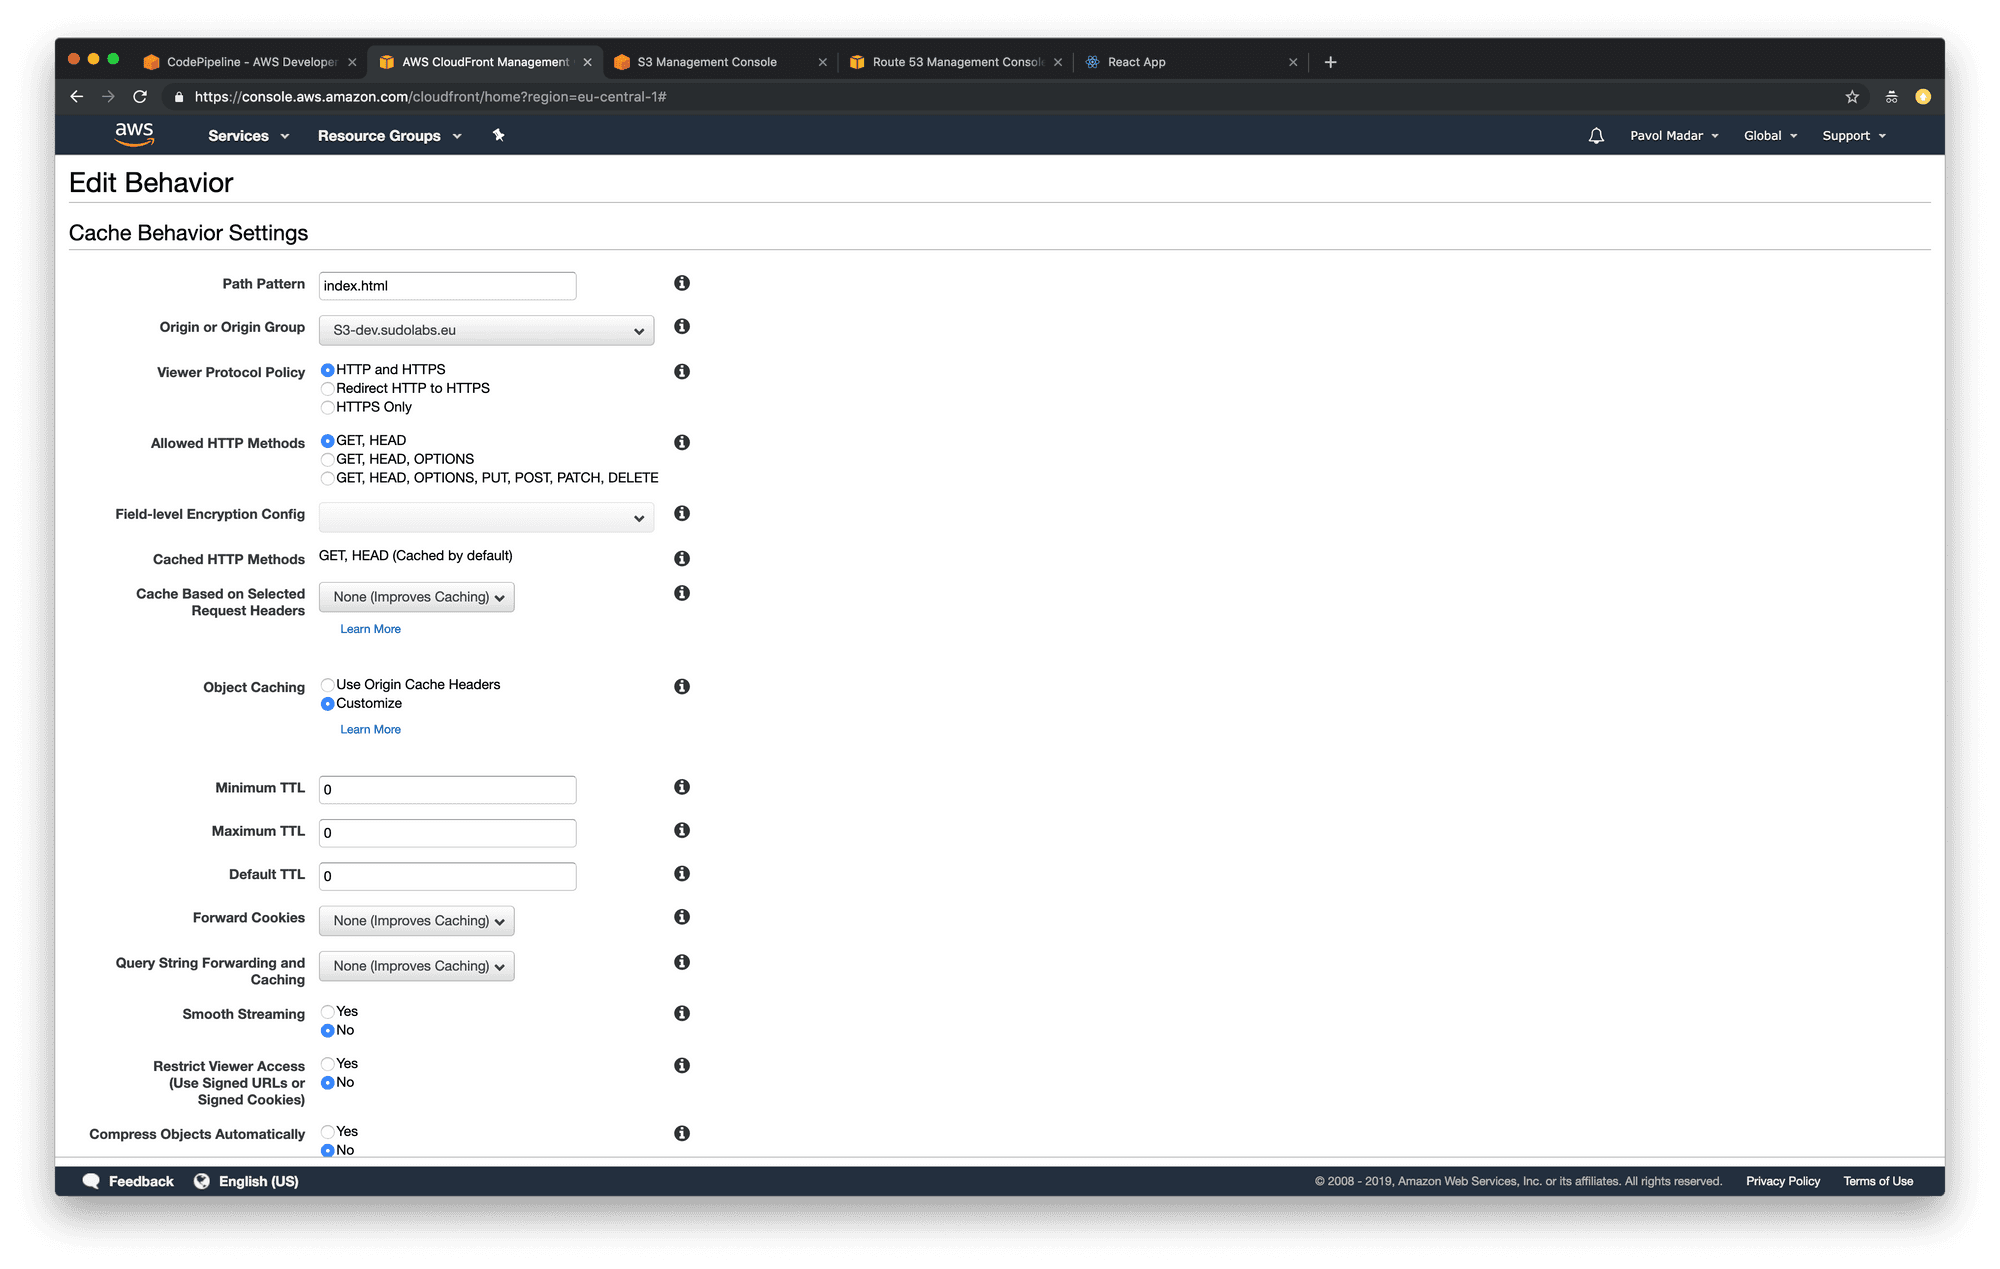Image resolution: width=2000 pixels, height=1269 pixels.
Task: Open Field-level Encryption Config dropdown
Action: click(486, 517)
